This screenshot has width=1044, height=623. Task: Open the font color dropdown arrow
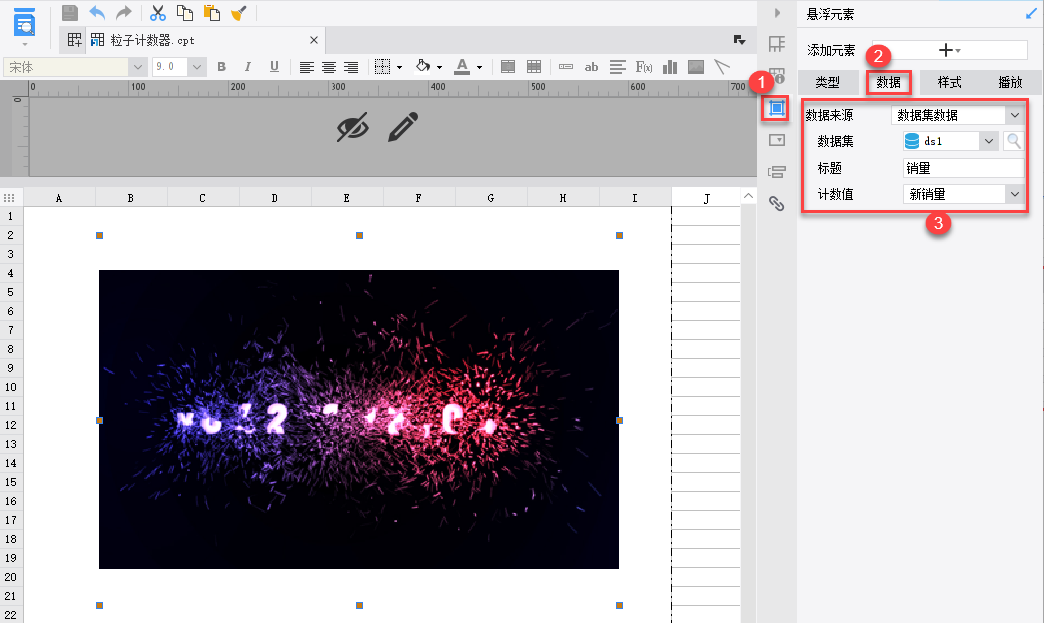(x=479, y=67)
